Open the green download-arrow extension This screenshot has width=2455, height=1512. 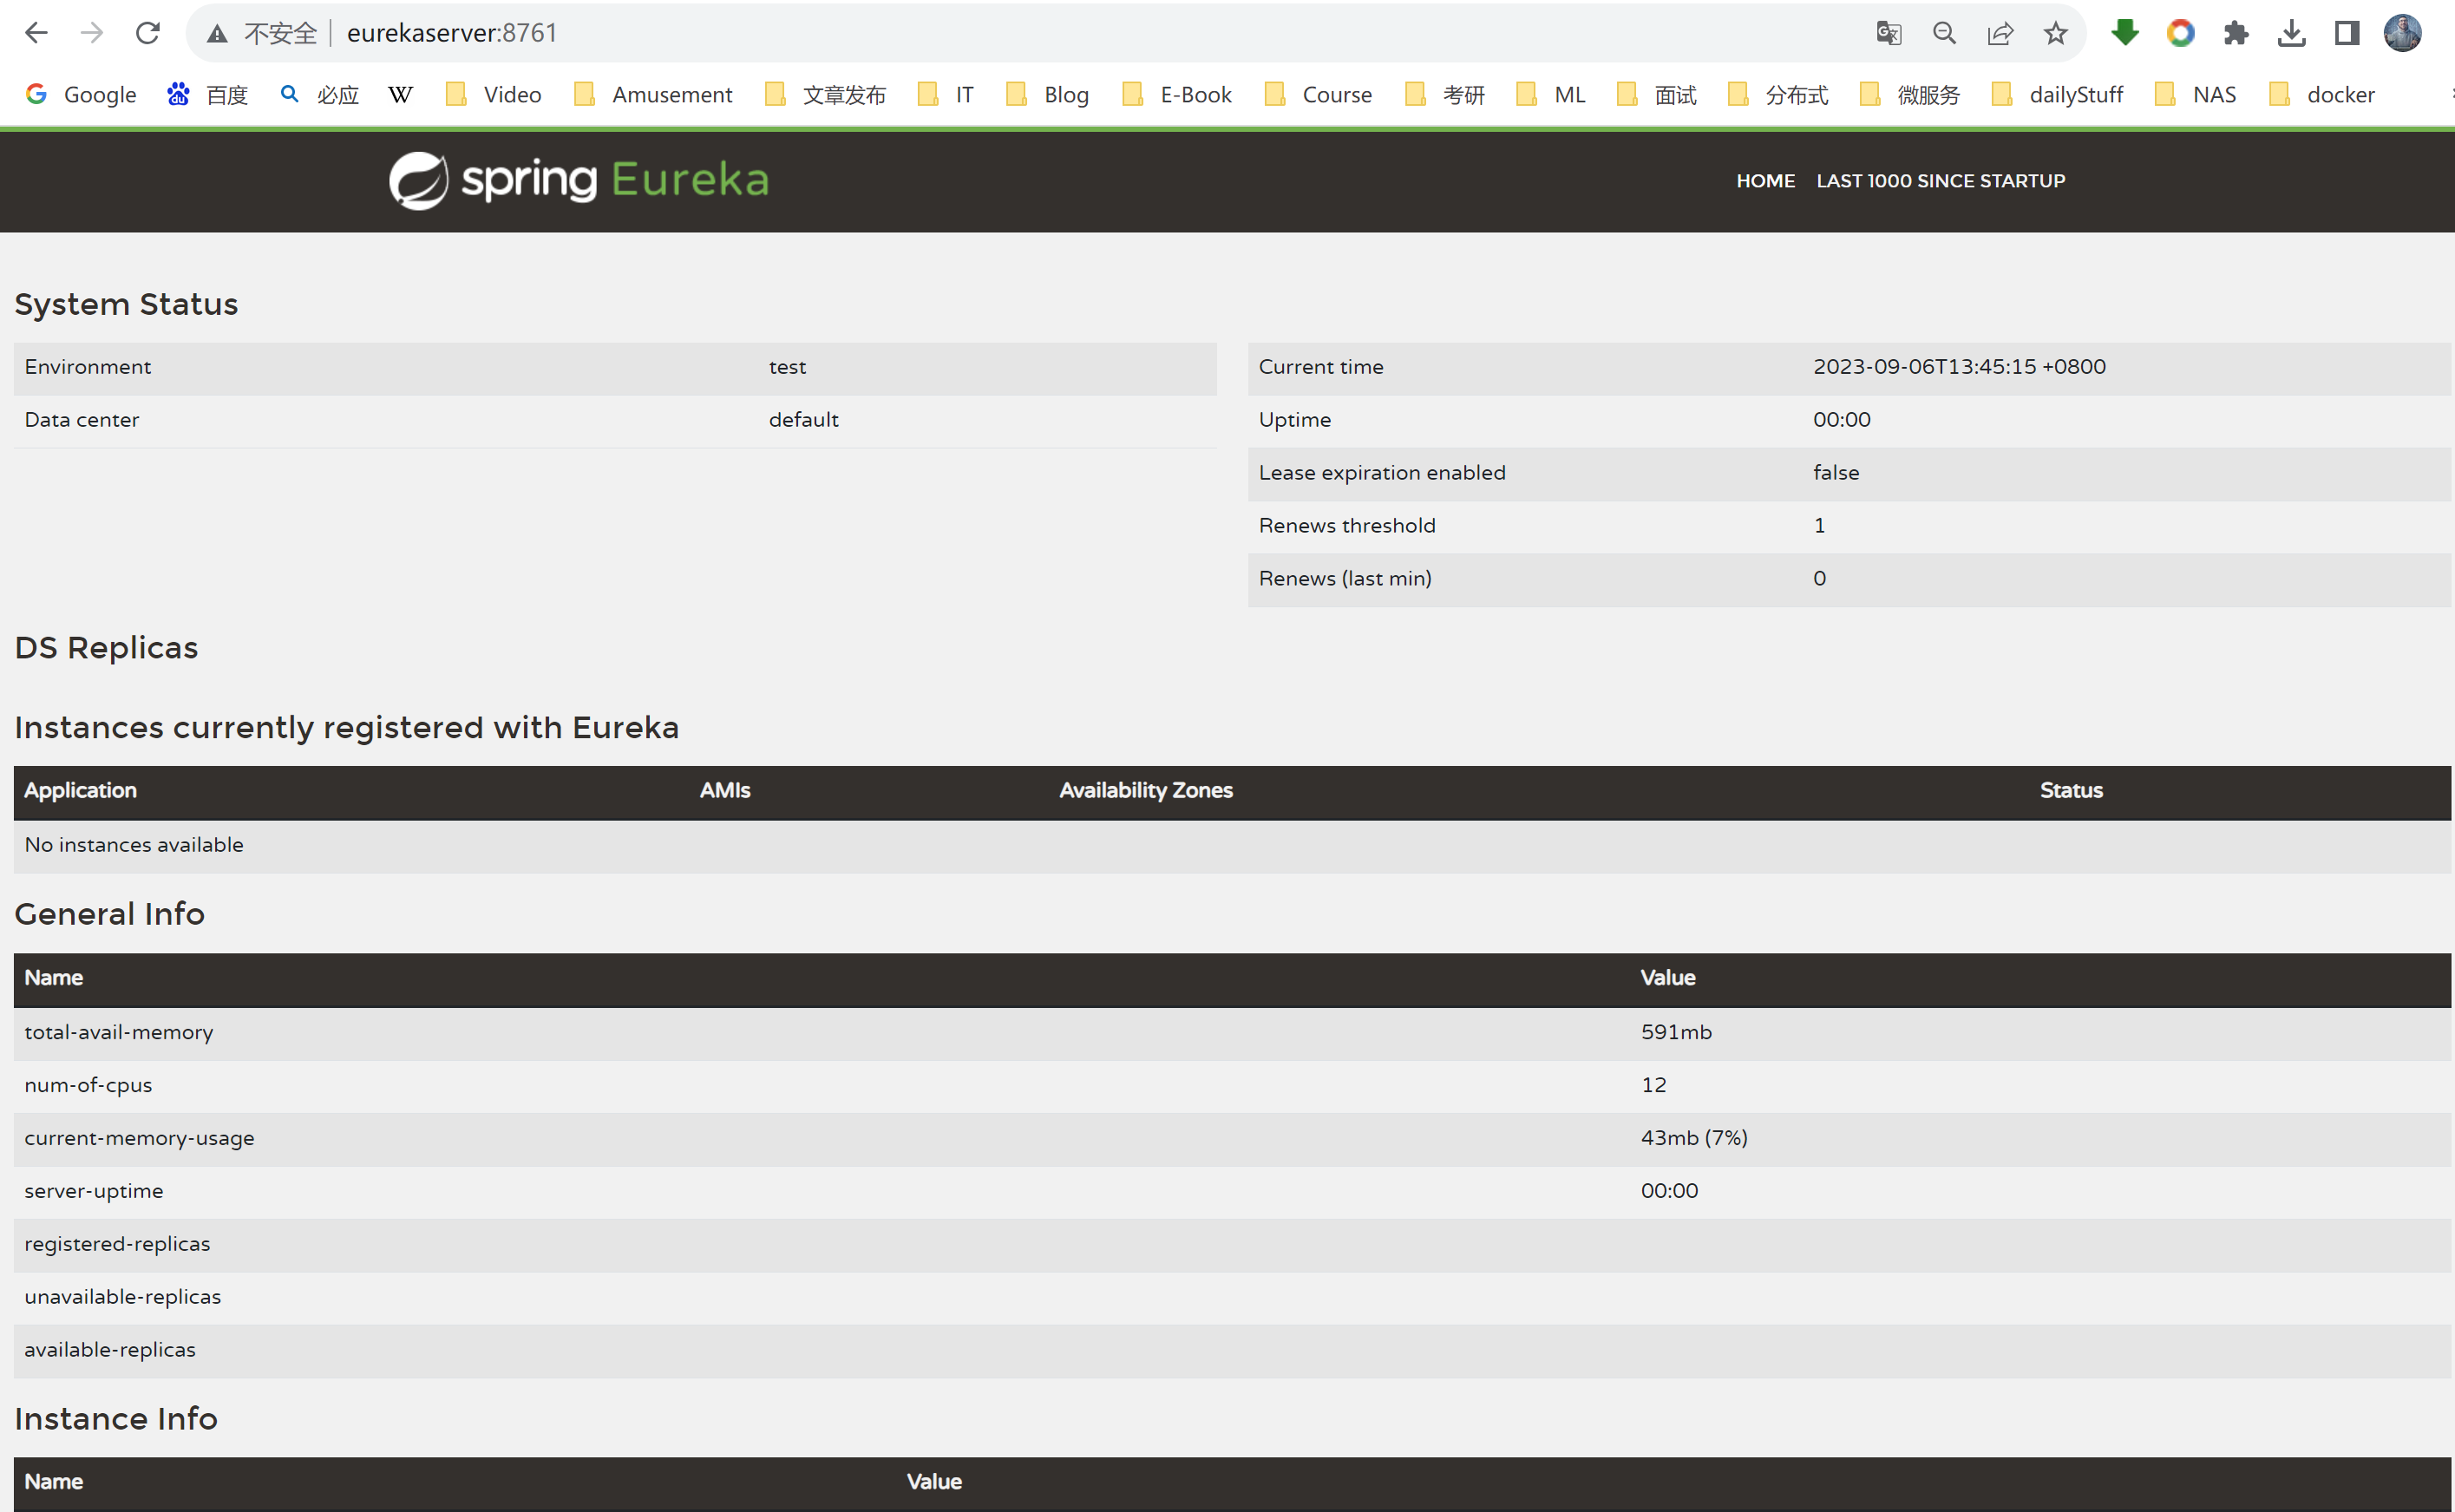coord(2125,33)
